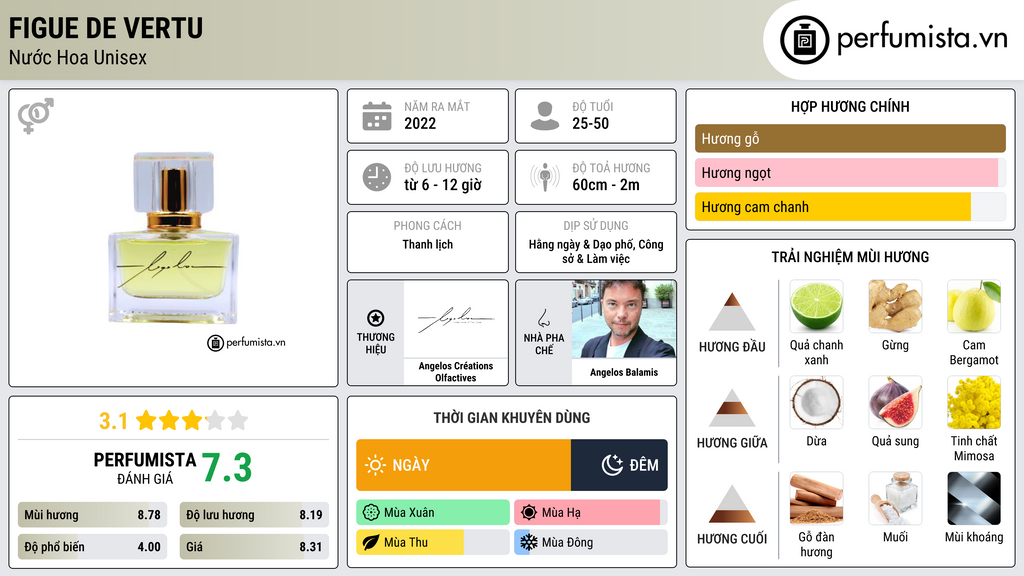Click the Mùa Đông season bar
The width and height of the screenshot is (1024, 576).
(590, 543)
